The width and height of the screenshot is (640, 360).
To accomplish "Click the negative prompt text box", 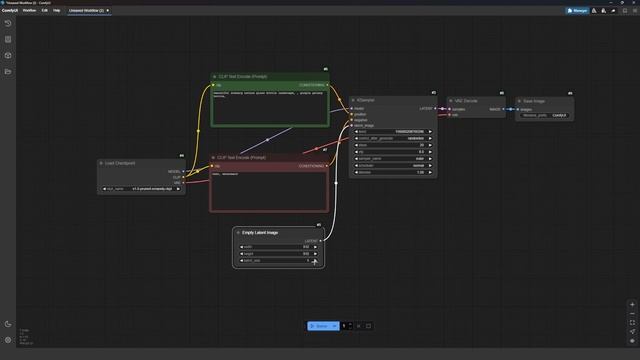I will point(269,191).
